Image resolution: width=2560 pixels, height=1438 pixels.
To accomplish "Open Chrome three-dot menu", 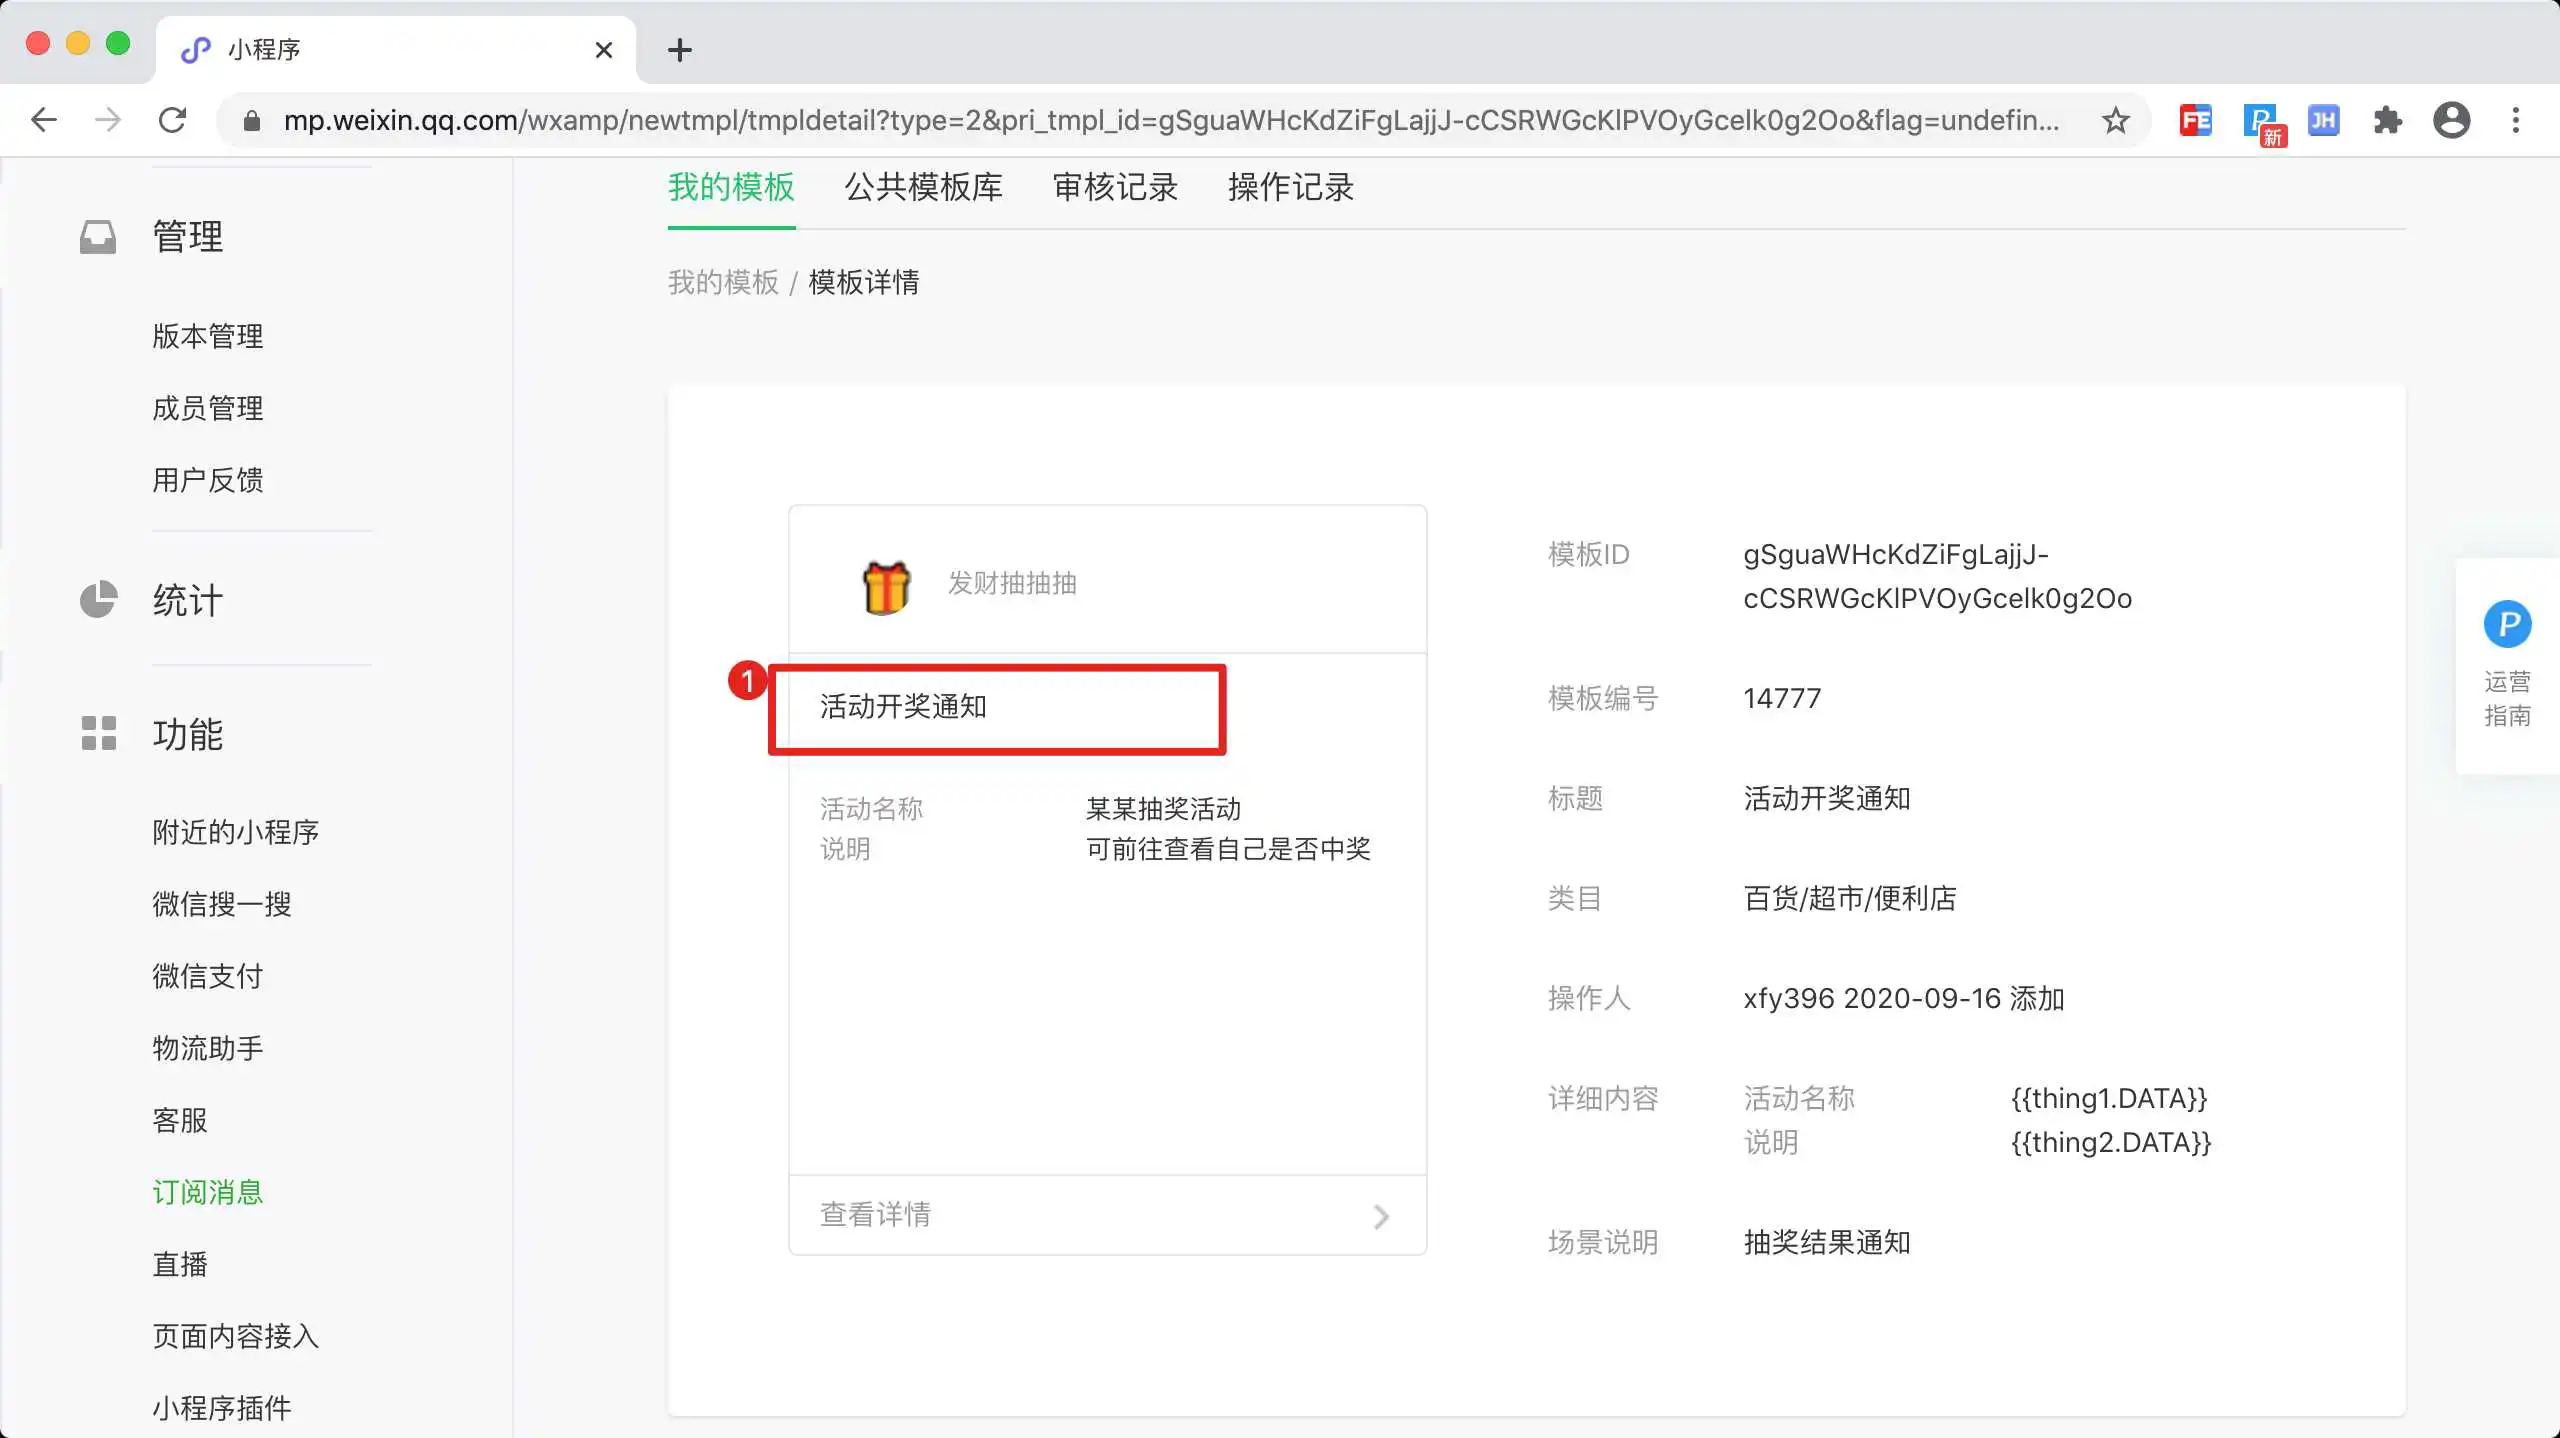I will [2516, 121].
